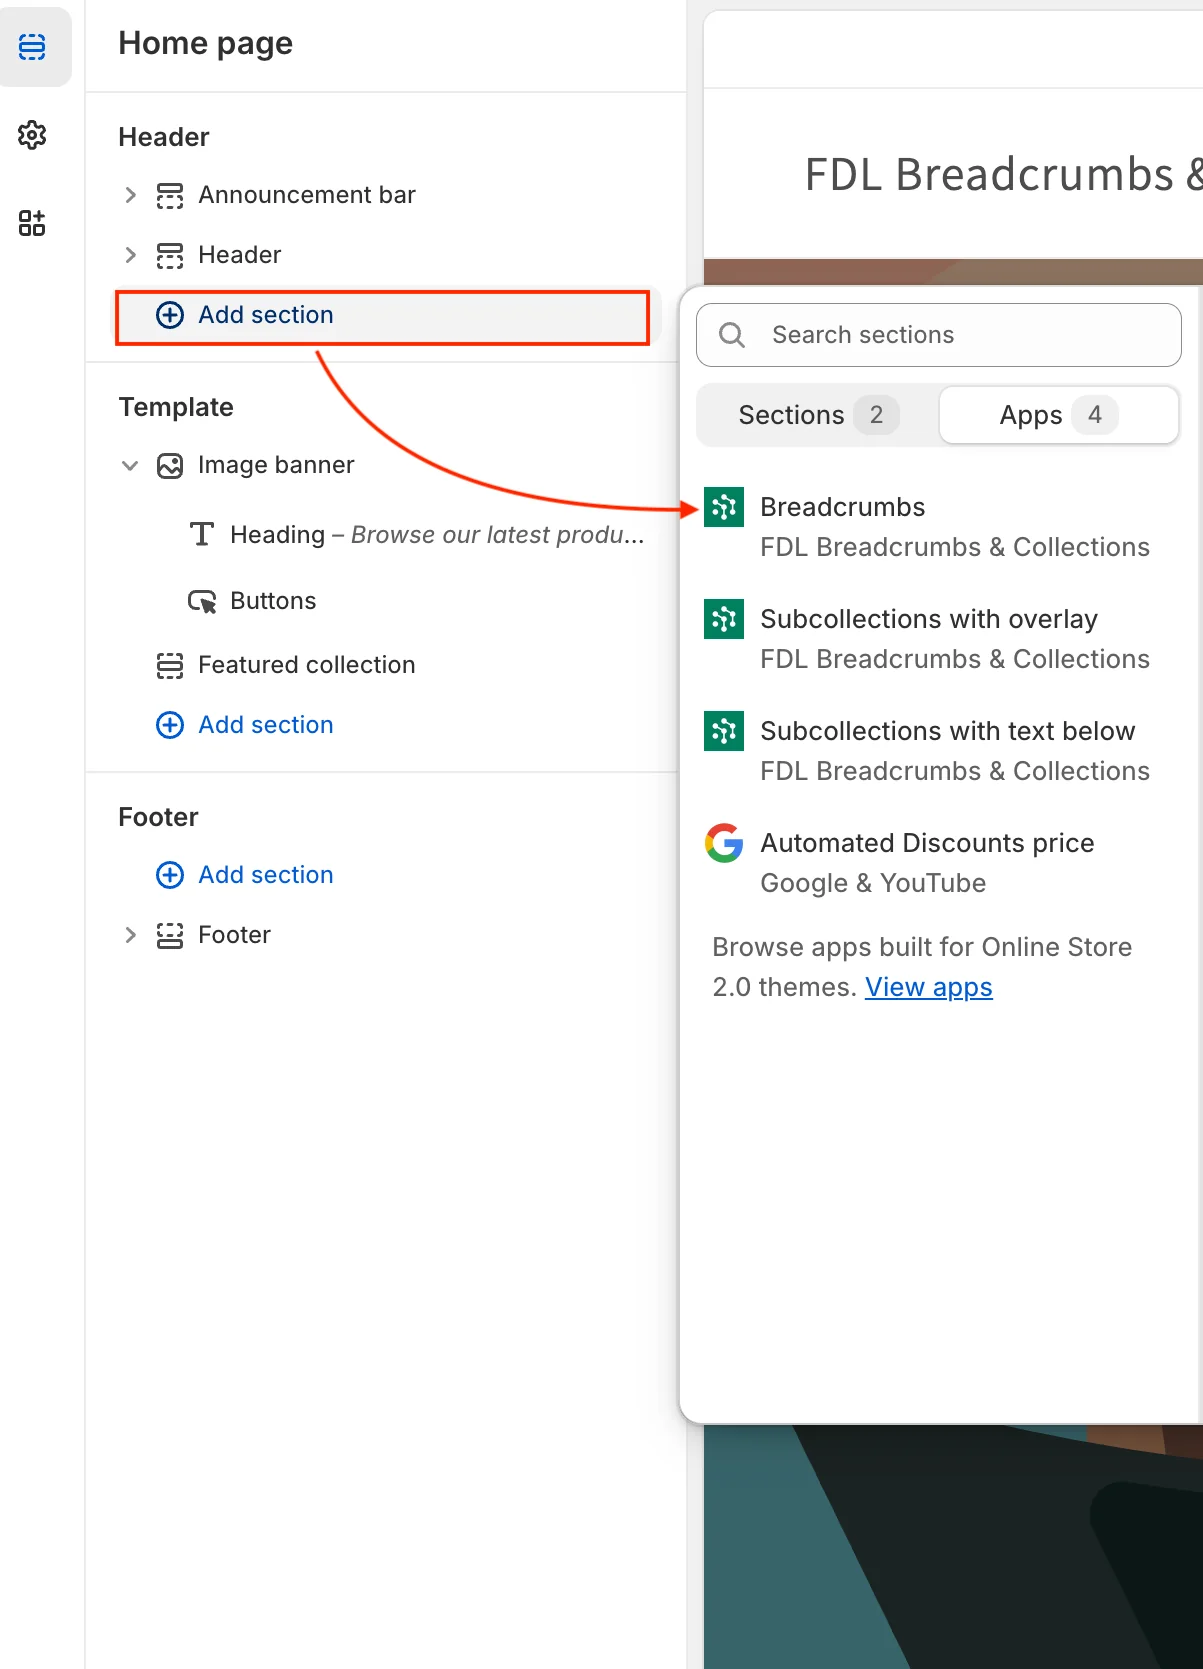The image size is (1203, 1669).
Task: Click Add section under Template
Action: coord(265,725)
